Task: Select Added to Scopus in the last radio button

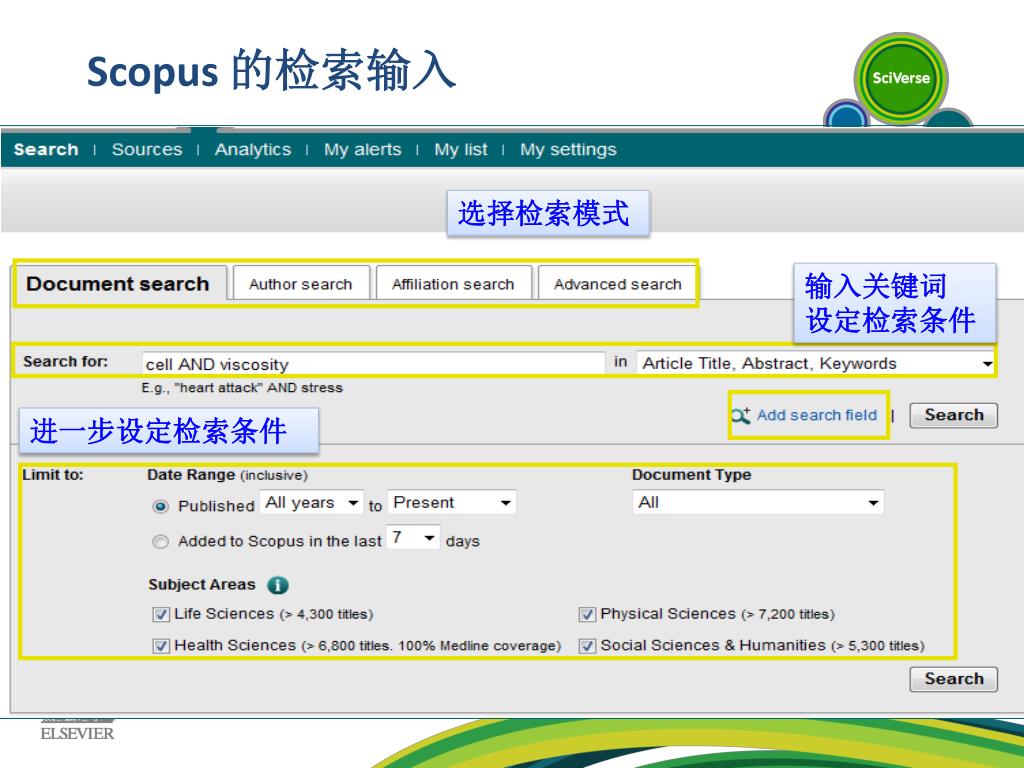Action: [x=160, y=541]
